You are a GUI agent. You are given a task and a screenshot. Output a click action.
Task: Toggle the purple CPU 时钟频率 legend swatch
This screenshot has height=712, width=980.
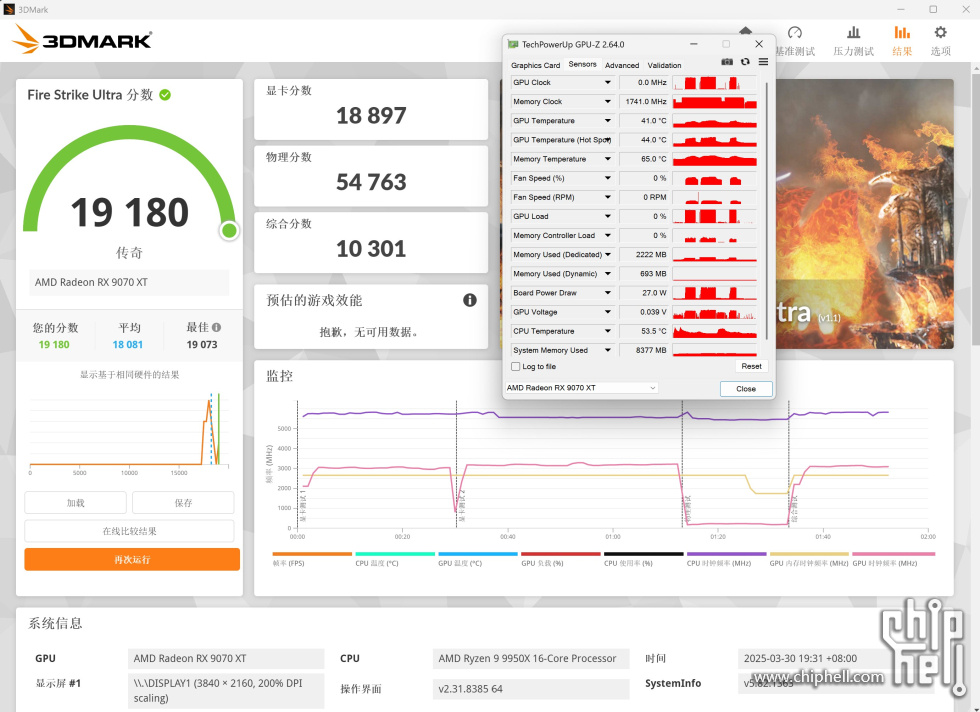[726, 554]
